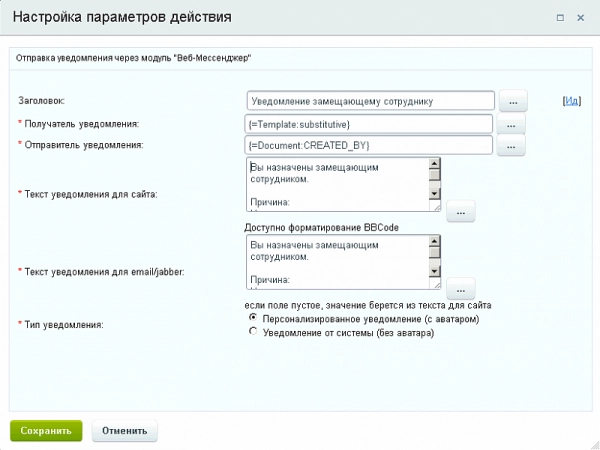Image resolution: width=600 pixels, height=450 pixels.
Task: Open the Ид link
Action: tap(572, 101)
